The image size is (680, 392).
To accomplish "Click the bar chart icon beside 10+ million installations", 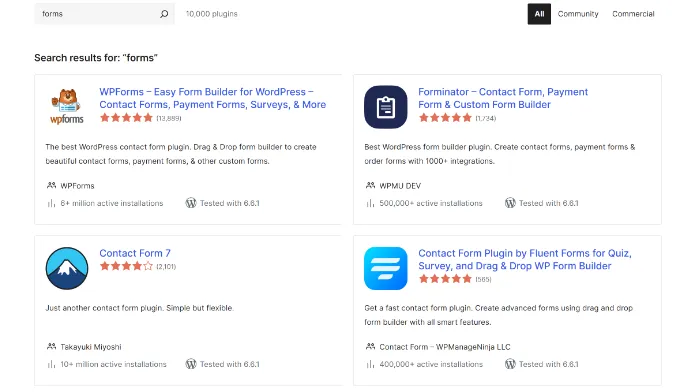I will coord(51,364).
